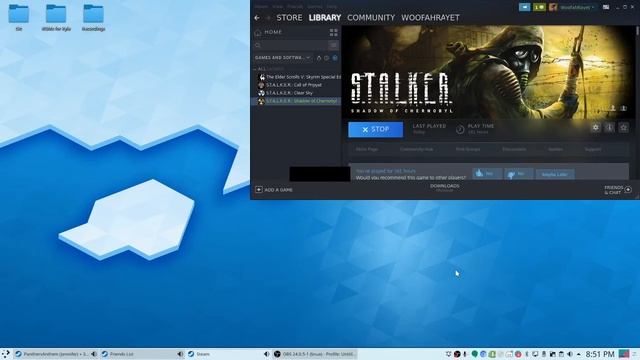Screen dimensions: 640x360
Task: Open the LIBRARY section
Action: tap(325, 18)
